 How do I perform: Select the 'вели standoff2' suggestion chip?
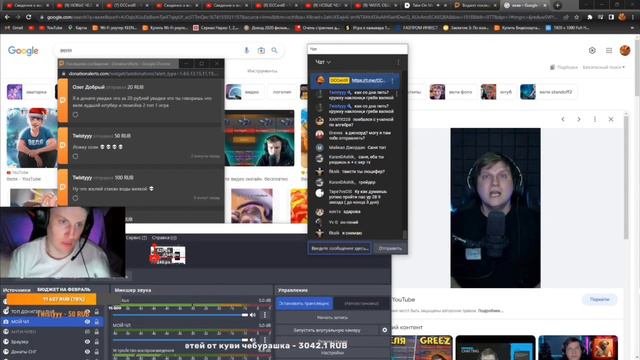(548, 92)
